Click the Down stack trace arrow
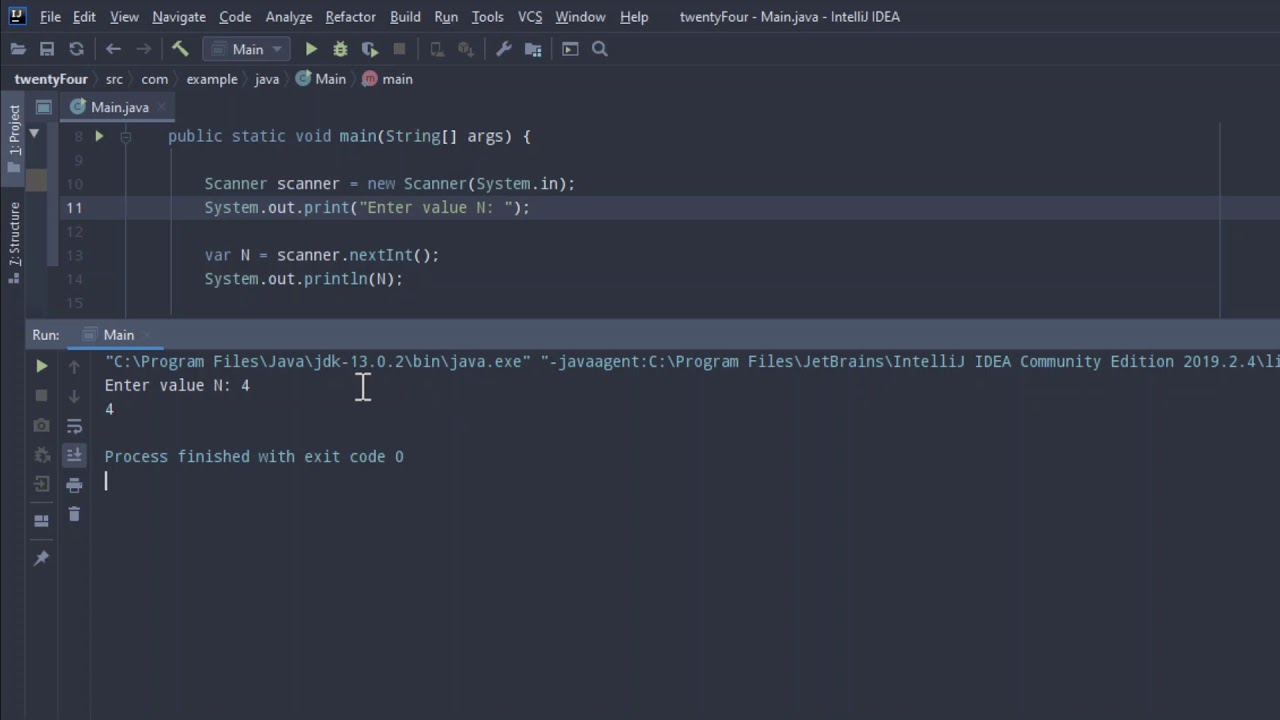 tap(74, 396)
